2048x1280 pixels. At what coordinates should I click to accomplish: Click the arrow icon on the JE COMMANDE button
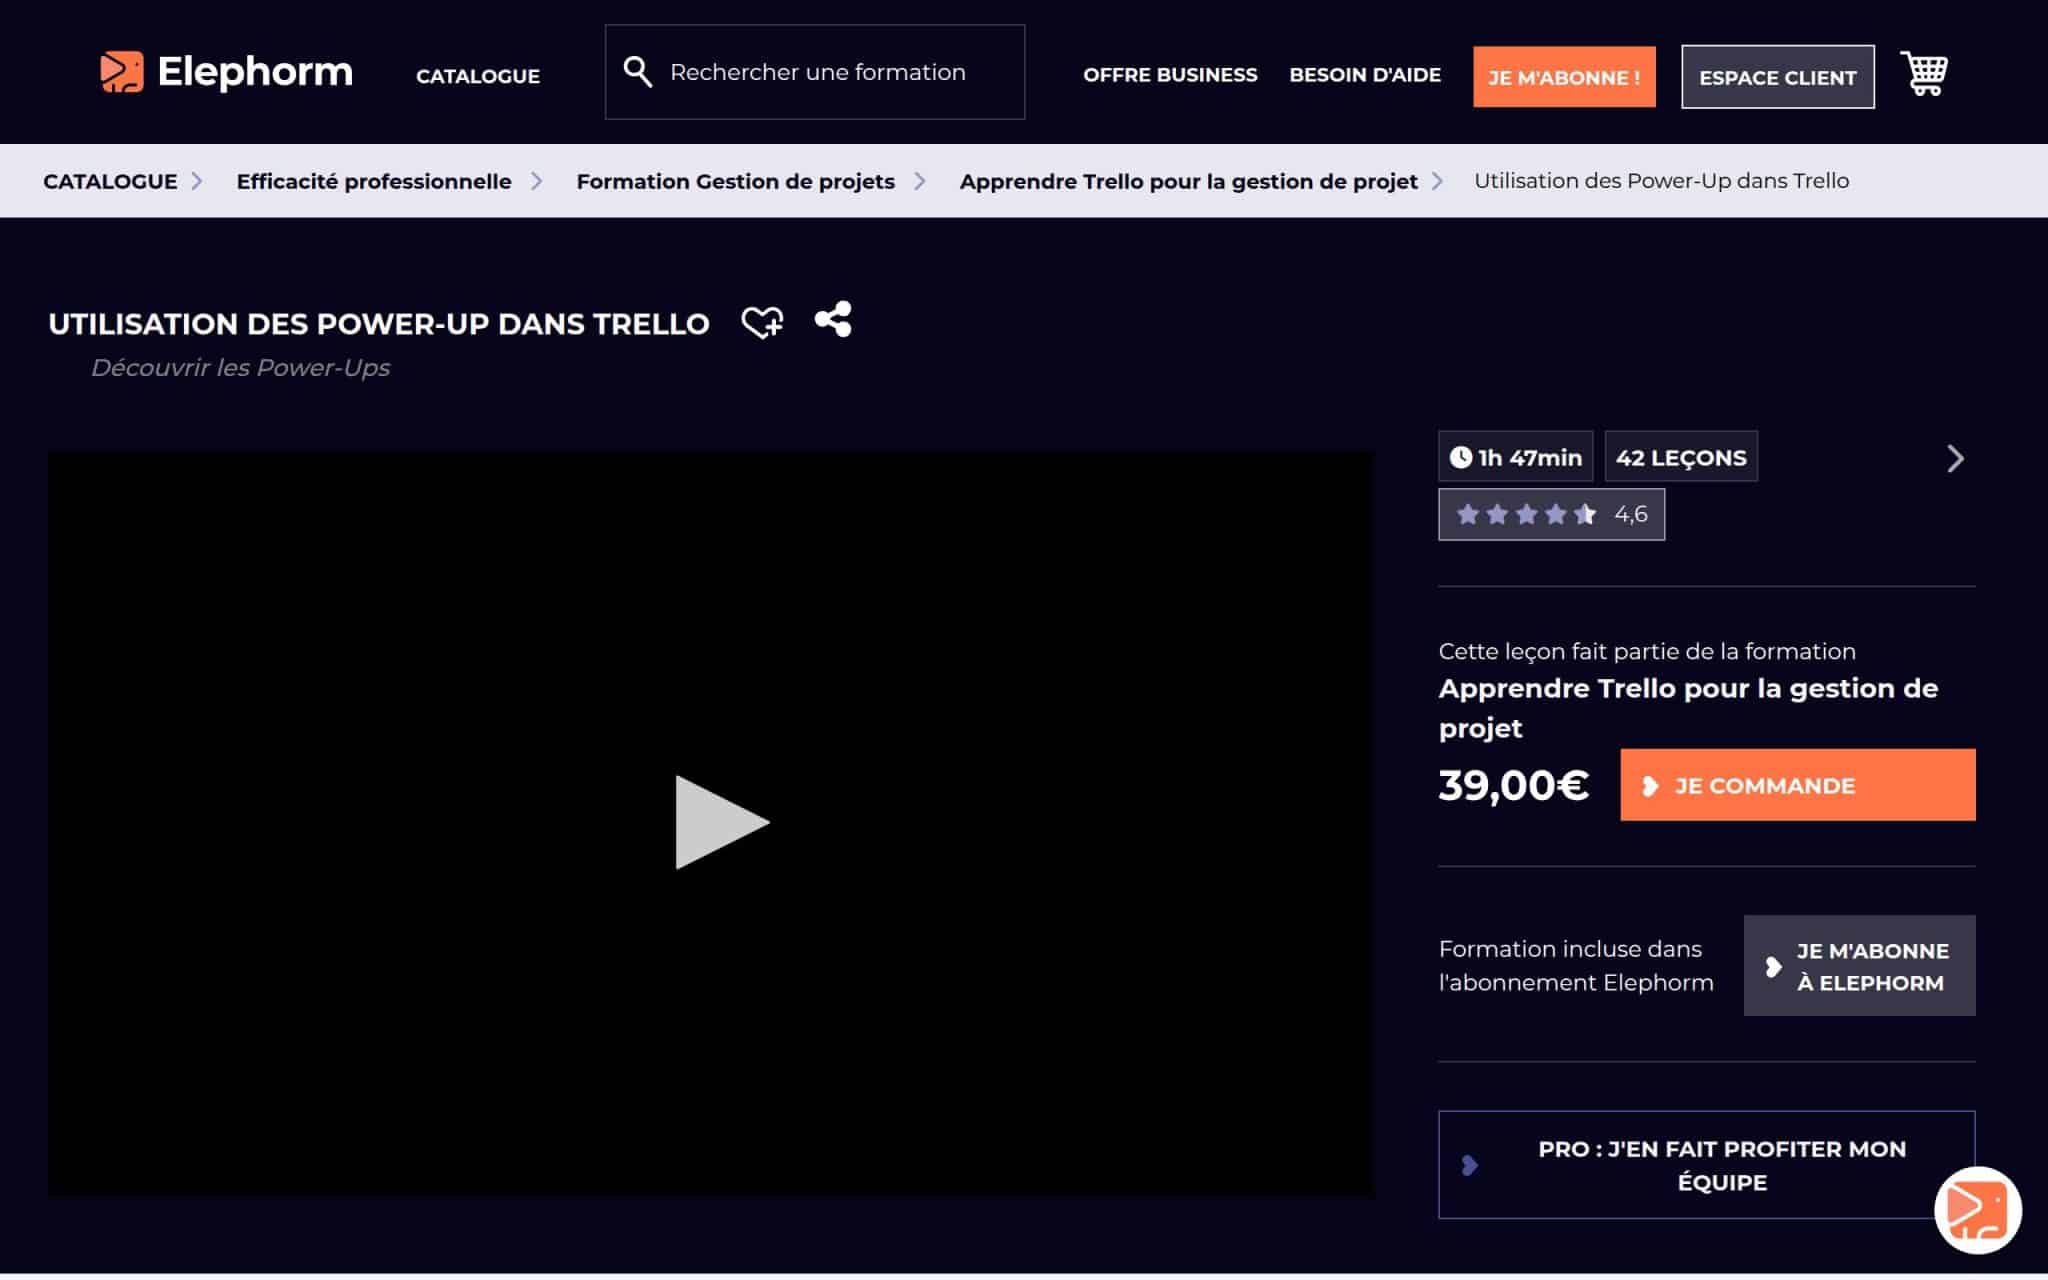coord(1650,786)
